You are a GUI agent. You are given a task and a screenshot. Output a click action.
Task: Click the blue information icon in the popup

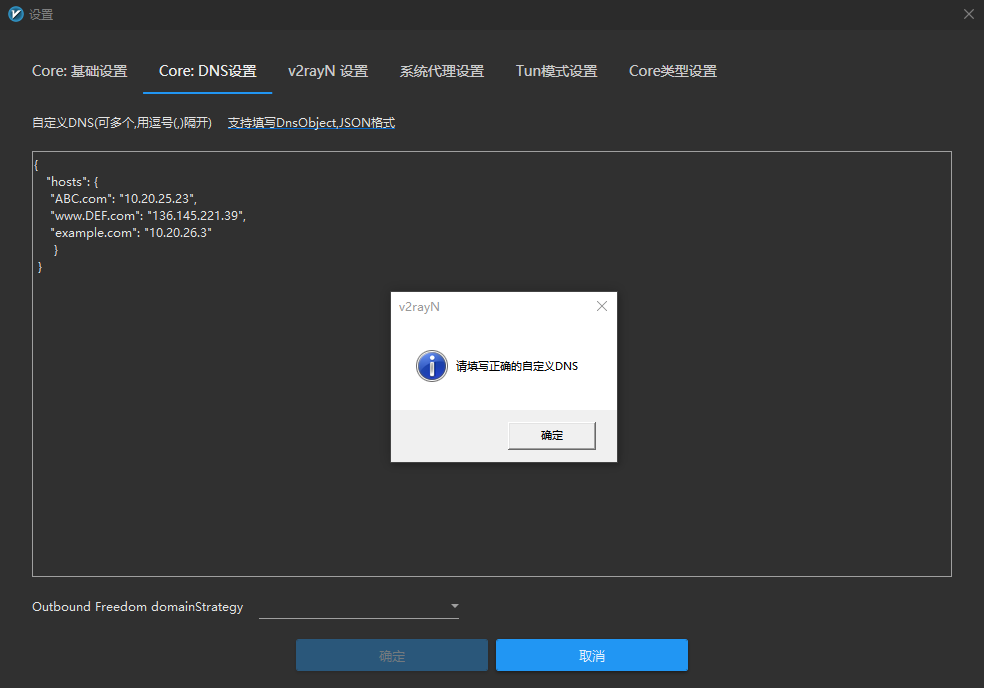coord(432,366)
